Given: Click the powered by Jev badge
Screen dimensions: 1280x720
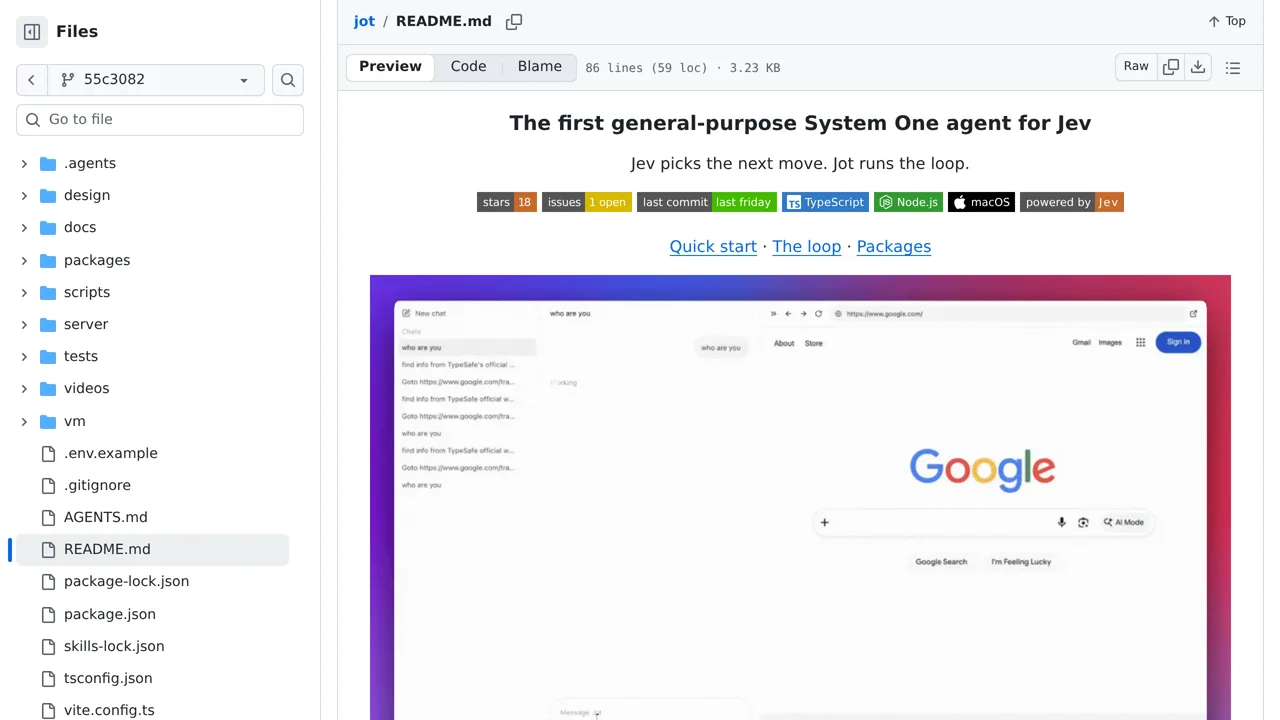Looking at the screenshot, I should pyautogui.click(x=1072, y=202).
